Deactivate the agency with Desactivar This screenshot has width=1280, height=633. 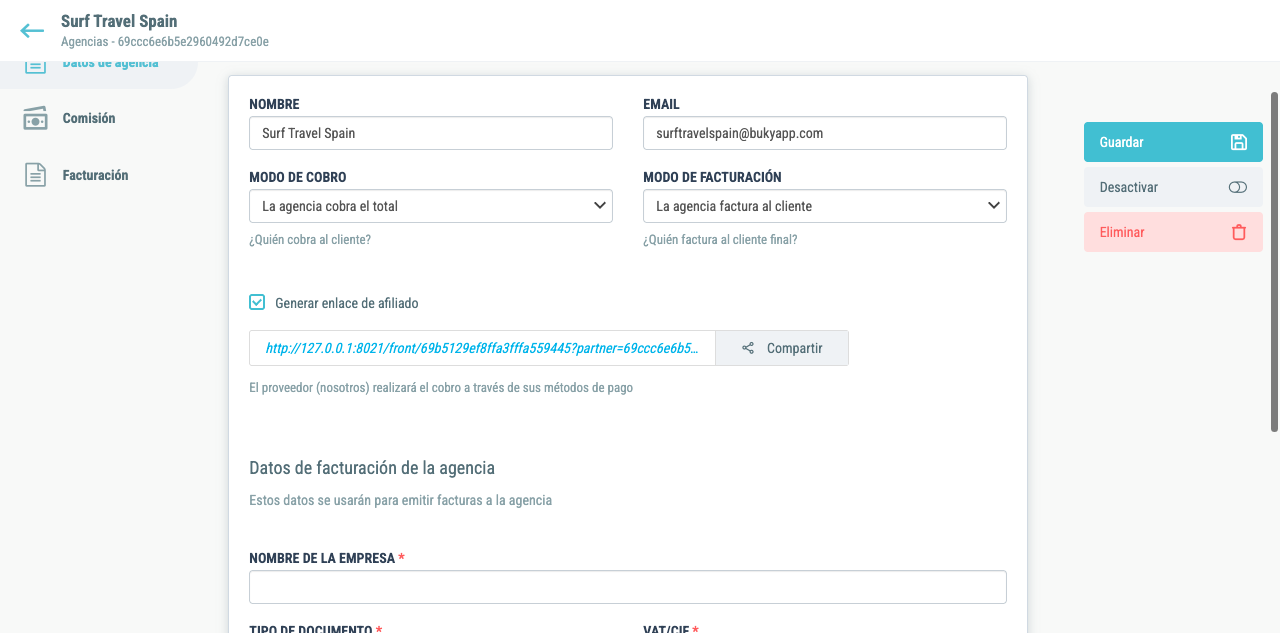click(1173, 187)
